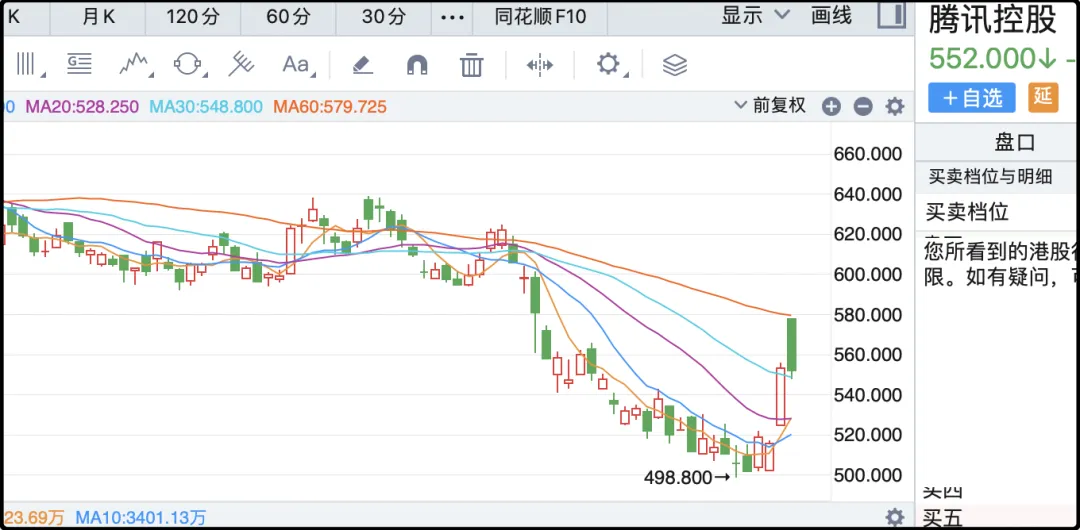
Task: Click the eraser tool icon
Action: coord(362,65)
